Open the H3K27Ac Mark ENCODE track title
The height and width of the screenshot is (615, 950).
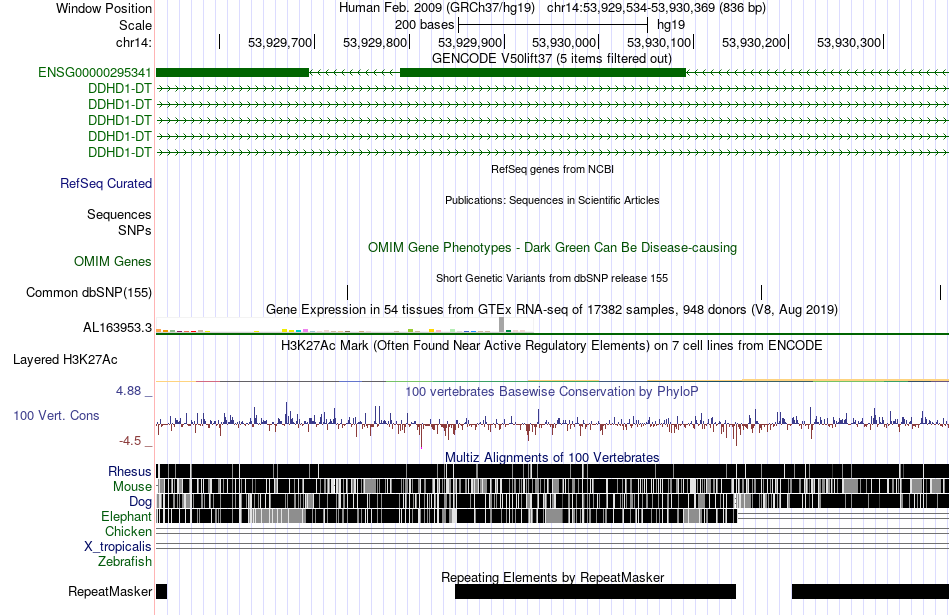pos(552,346)
